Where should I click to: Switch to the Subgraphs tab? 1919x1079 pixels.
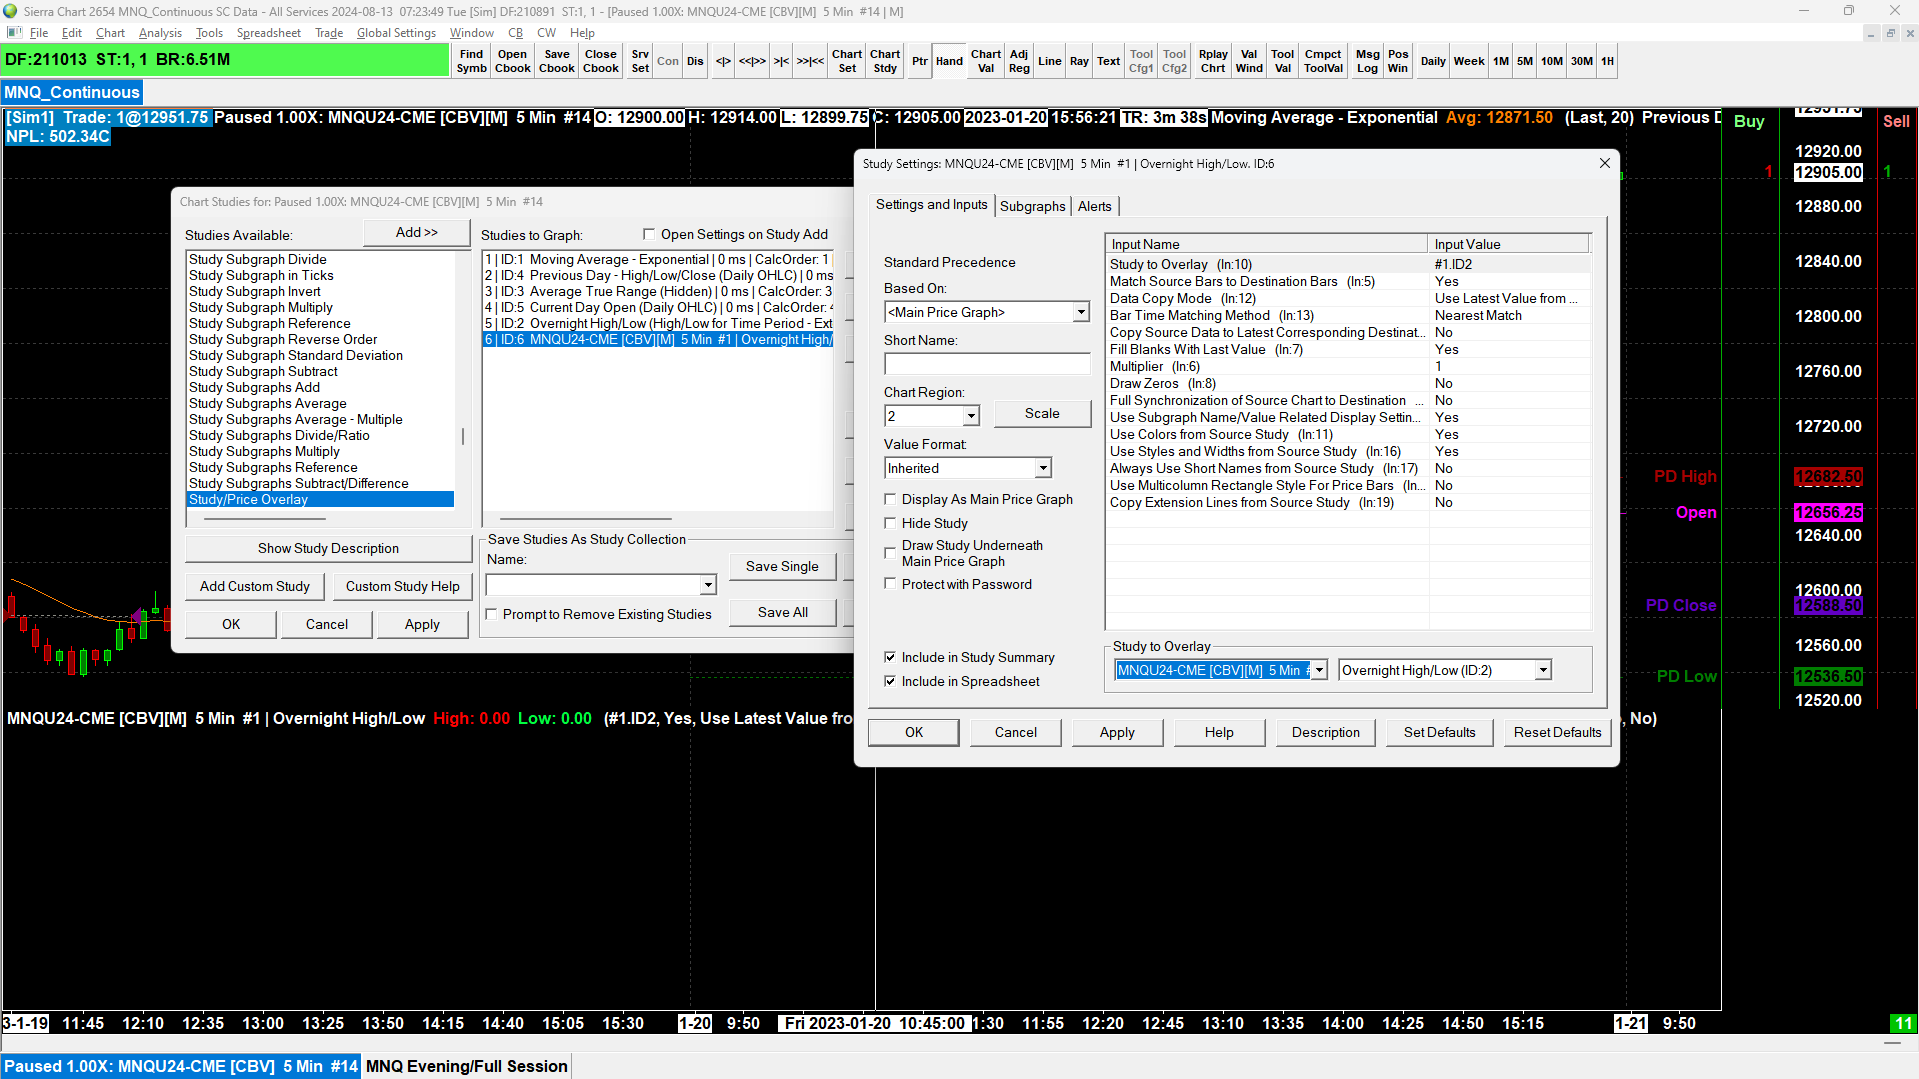tap(1032, 206)
